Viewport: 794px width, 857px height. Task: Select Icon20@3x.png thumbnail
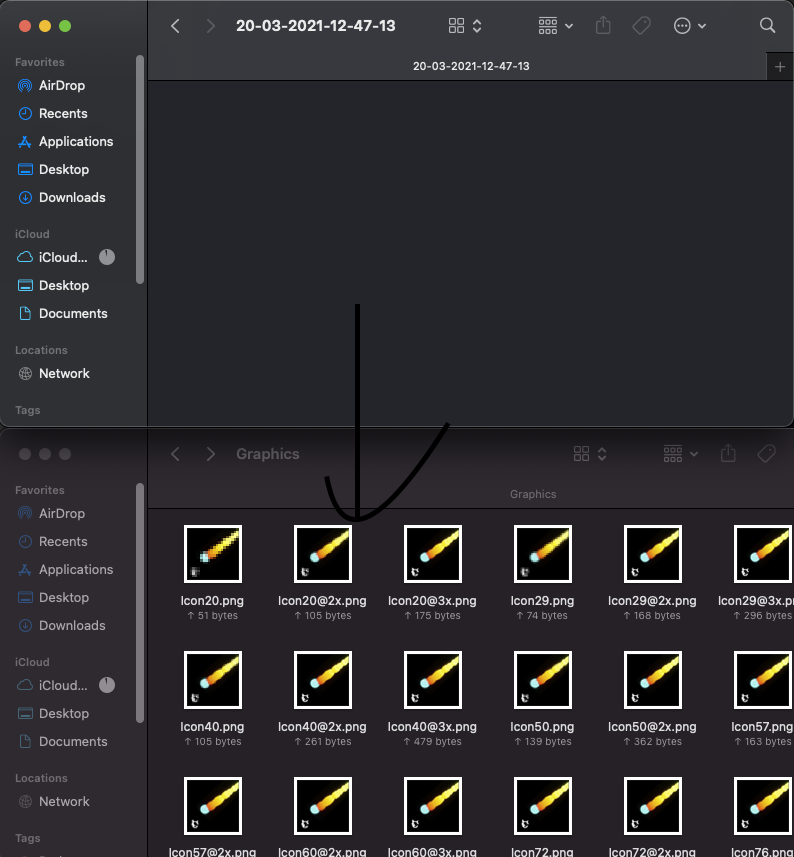coord(432,554)
